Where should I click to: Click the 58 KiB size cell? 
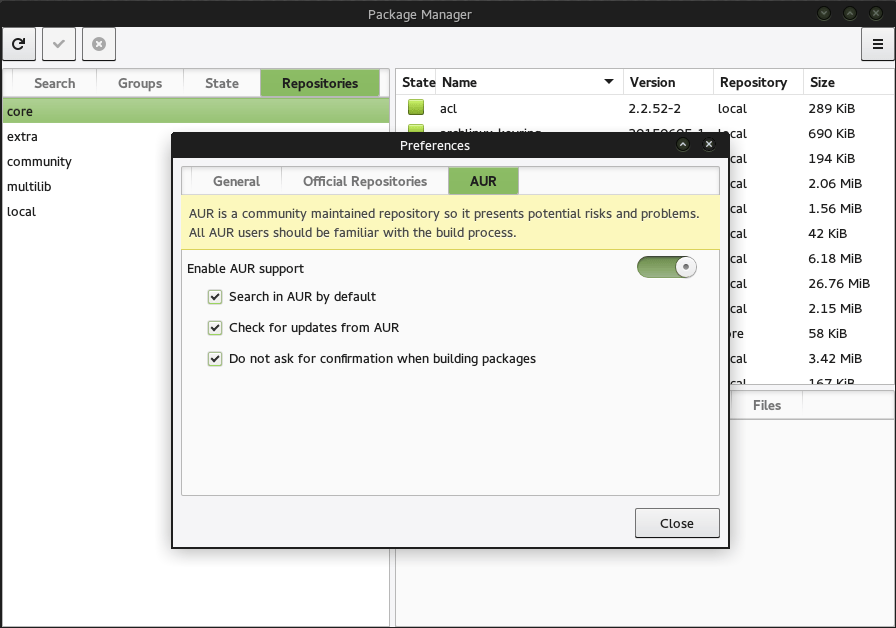coord(827,334)
